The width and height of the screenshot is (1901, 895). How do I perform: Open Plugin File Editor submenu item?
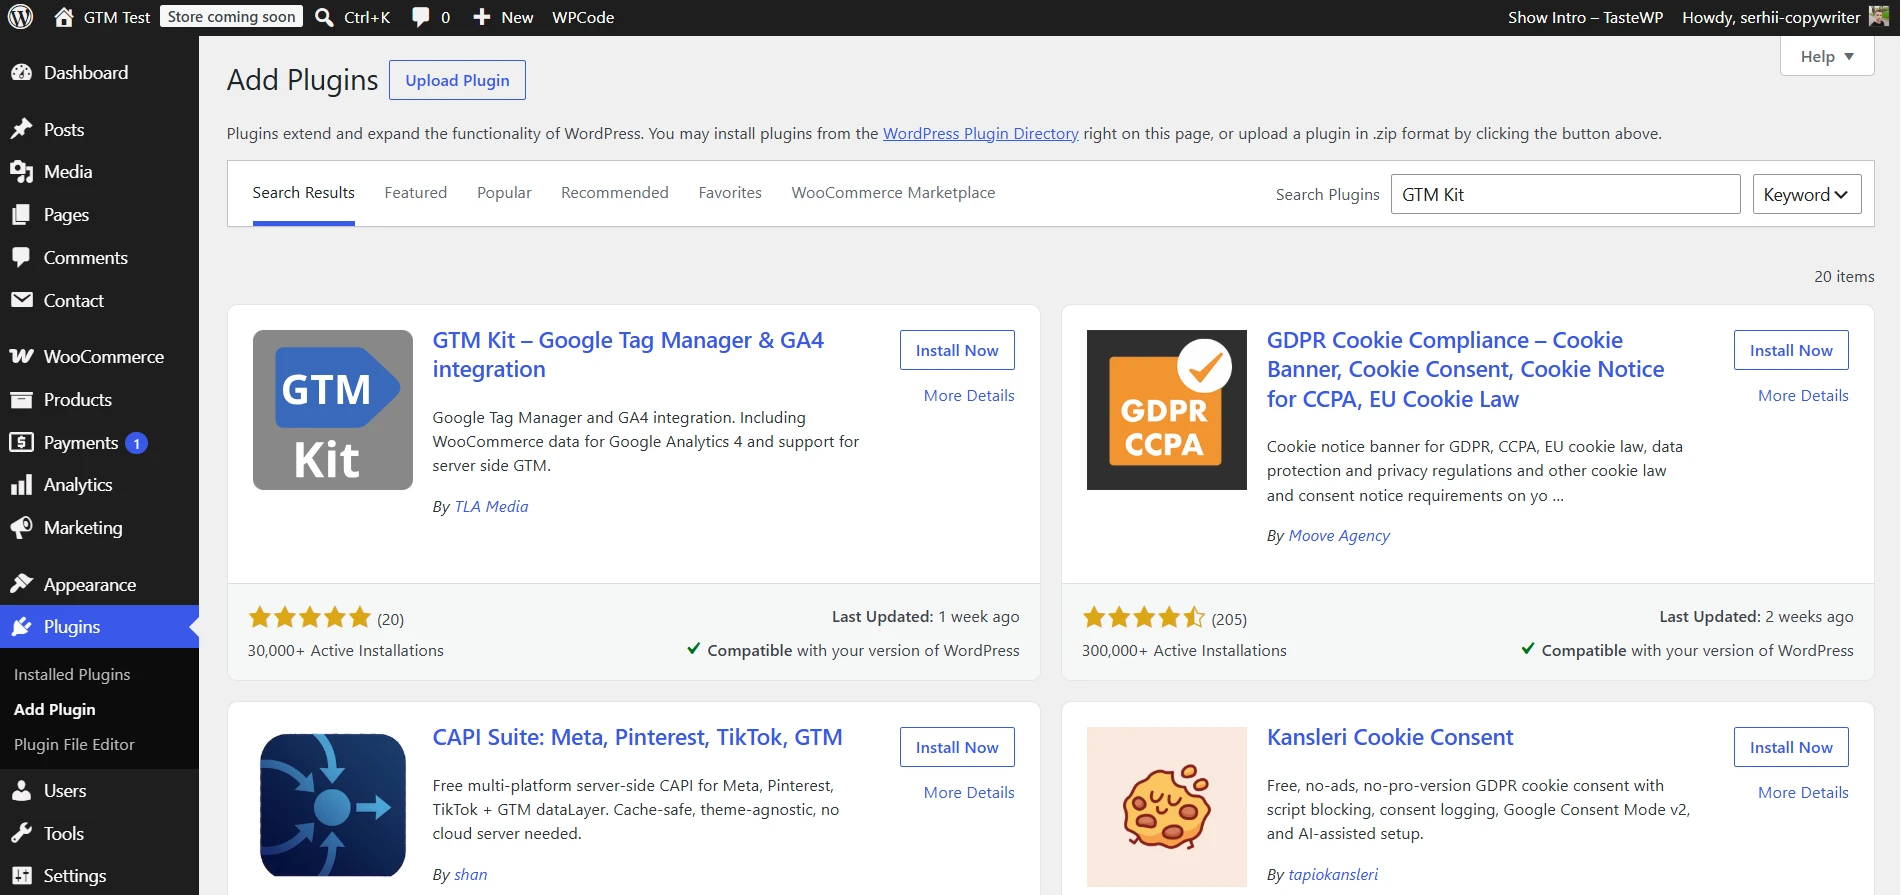pyautogui.click(x=74, y=745)
